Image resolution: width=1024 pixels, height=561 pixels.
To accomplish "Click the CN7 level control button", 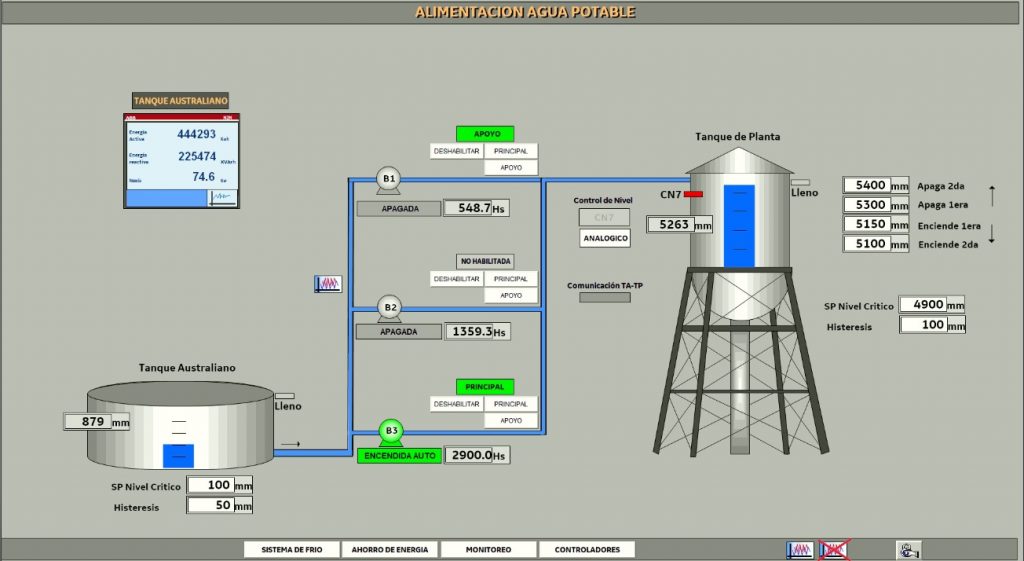I will [605, 217].
